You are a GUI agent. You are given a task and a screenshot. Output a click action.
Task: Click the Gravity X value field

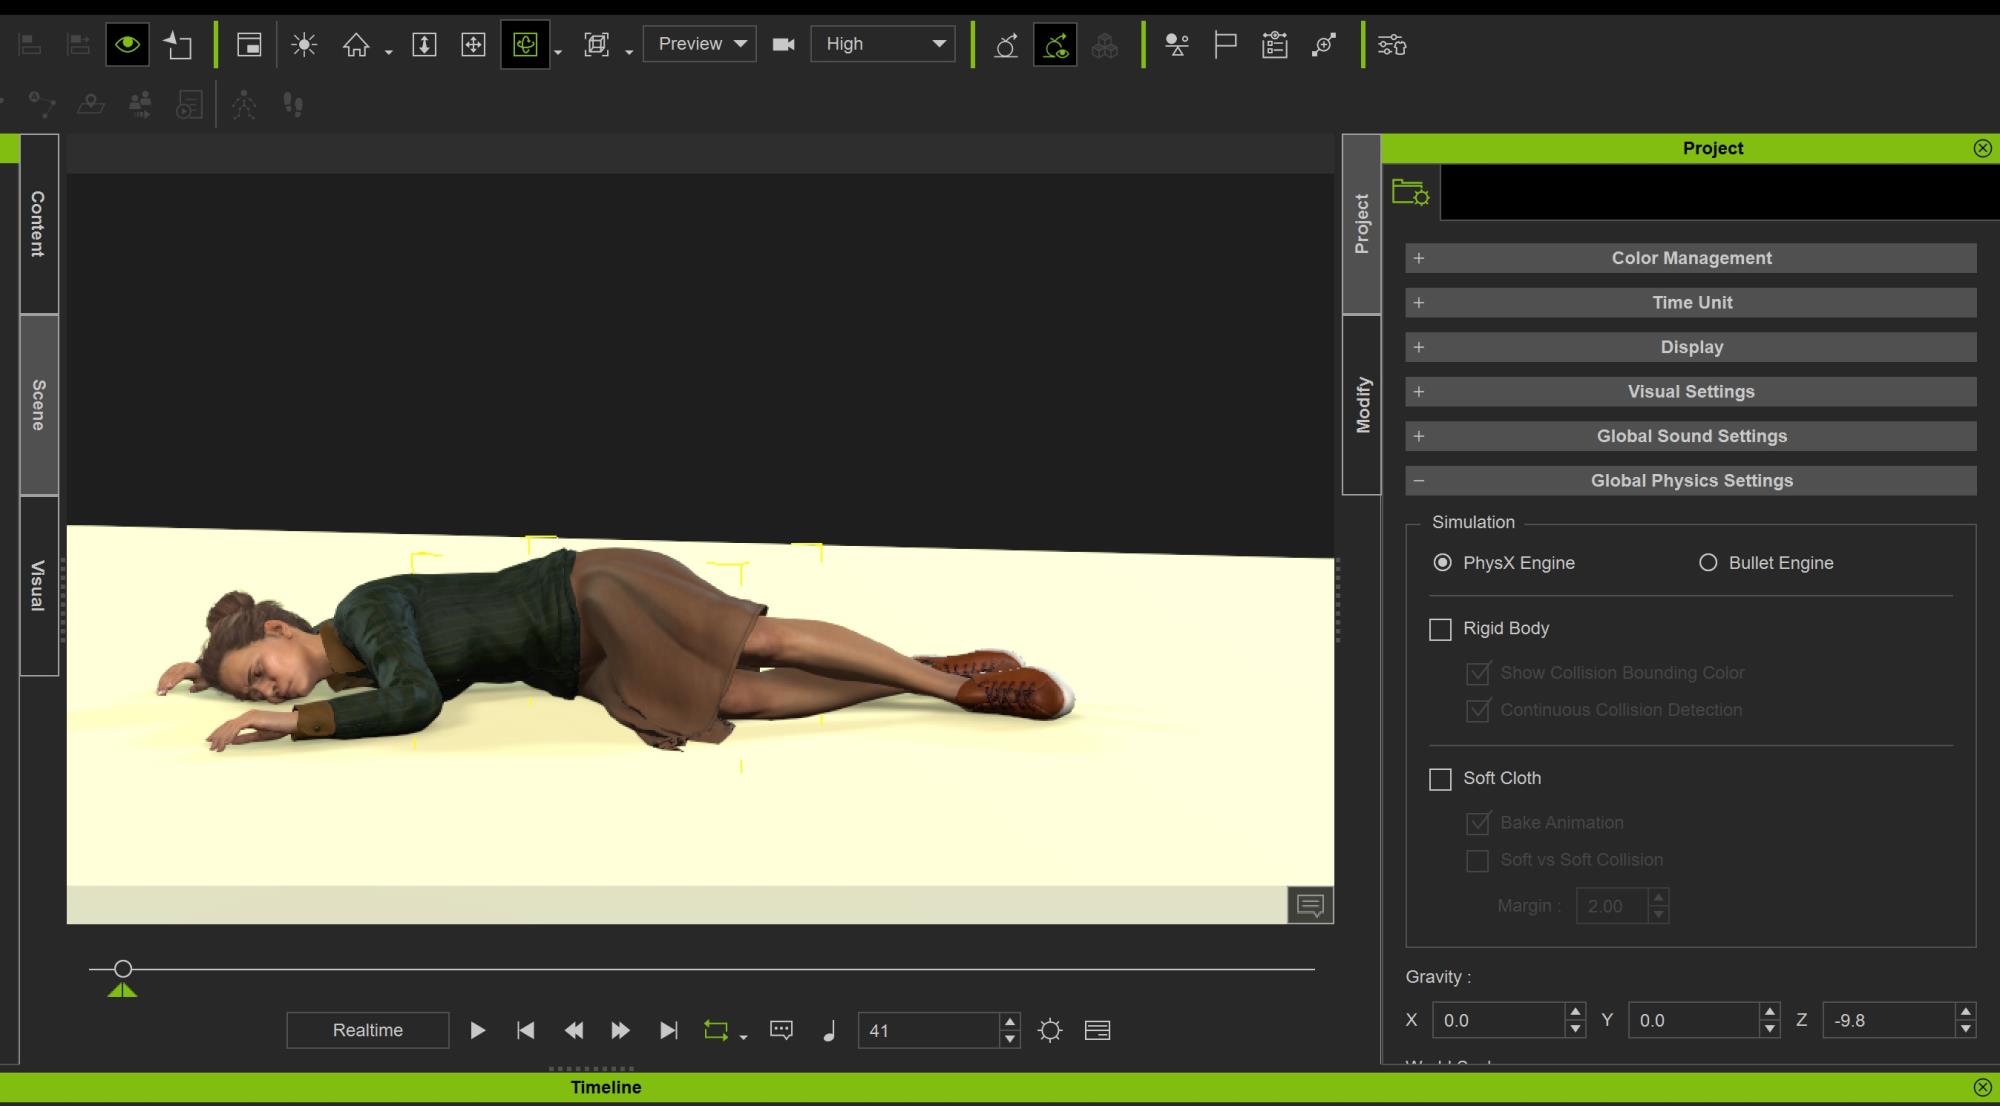pyautogui.click(x=1498, y=1020)
